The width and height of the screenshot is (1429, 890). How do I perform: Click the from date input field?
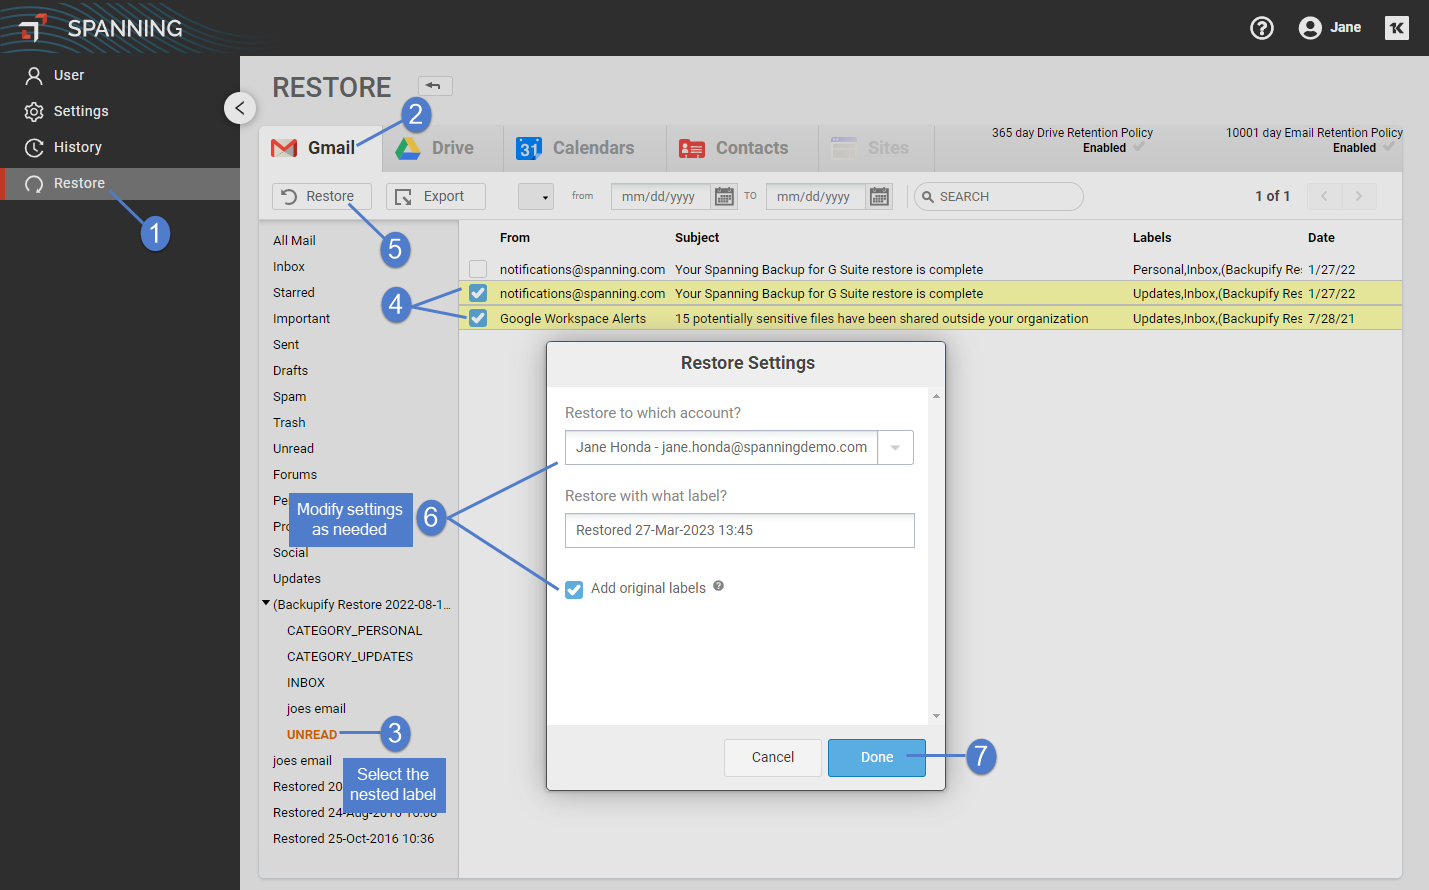pos(661,196)
